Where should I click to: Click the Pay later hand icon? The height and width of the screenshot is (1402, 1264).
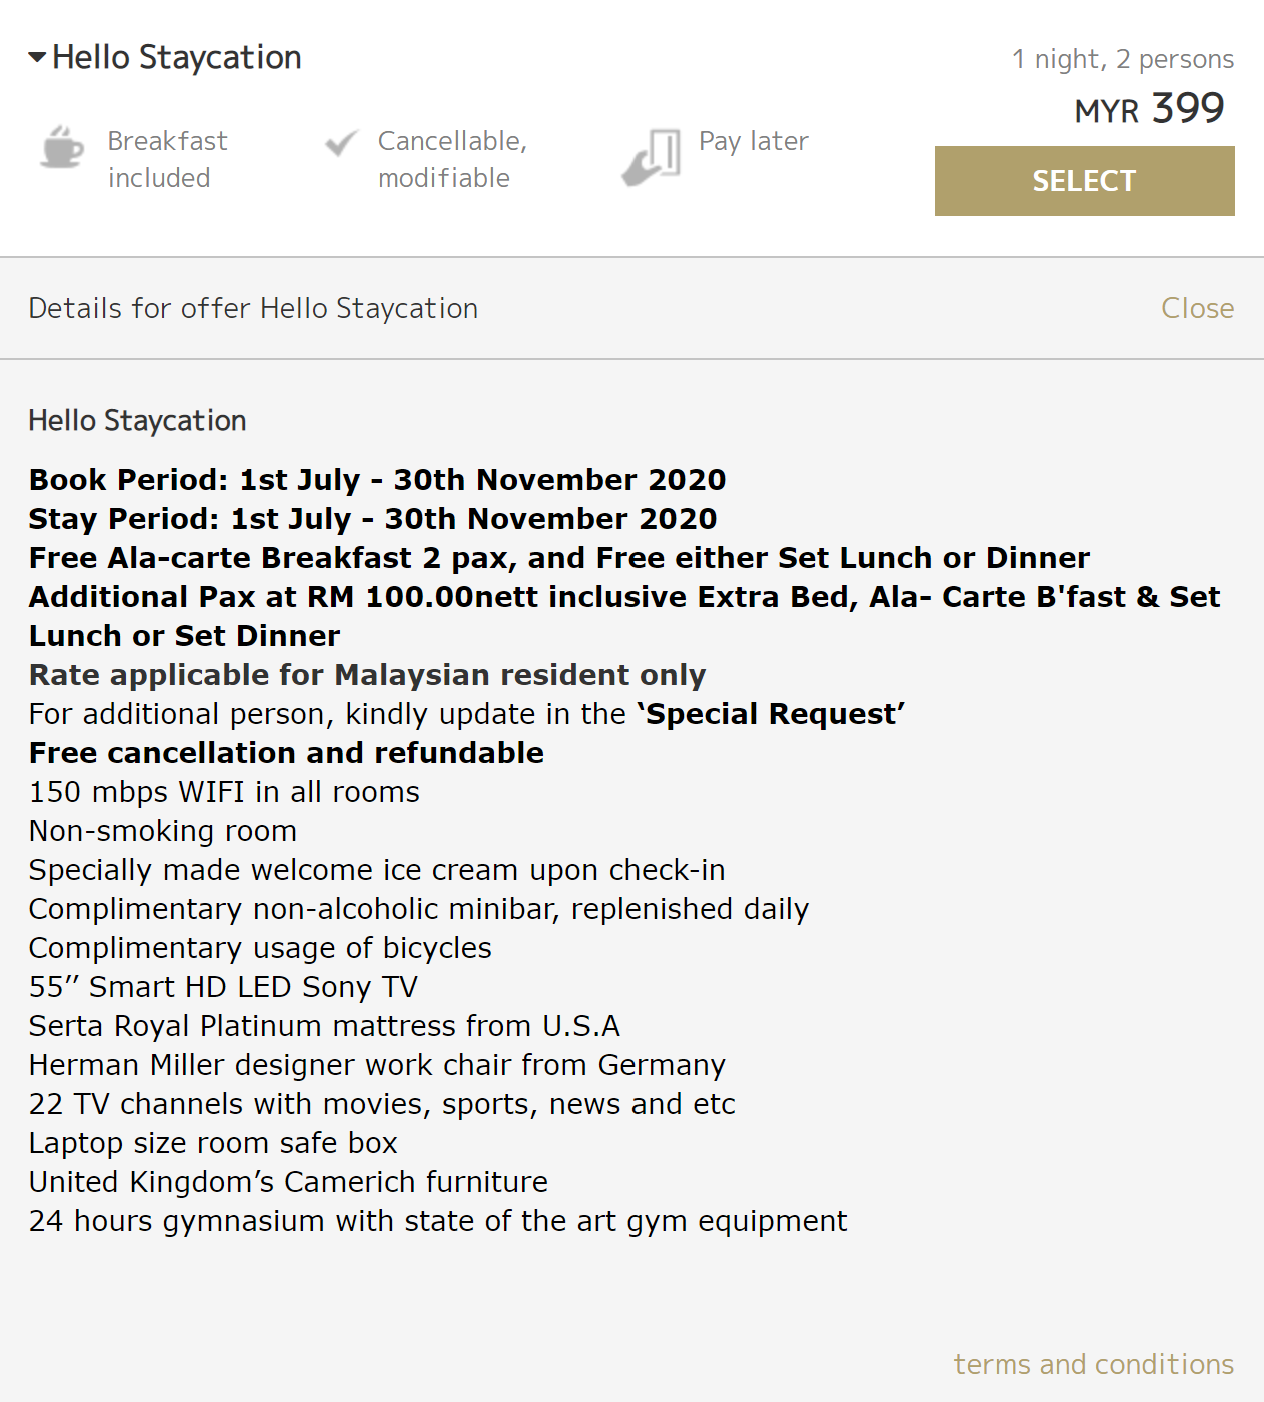651,157
